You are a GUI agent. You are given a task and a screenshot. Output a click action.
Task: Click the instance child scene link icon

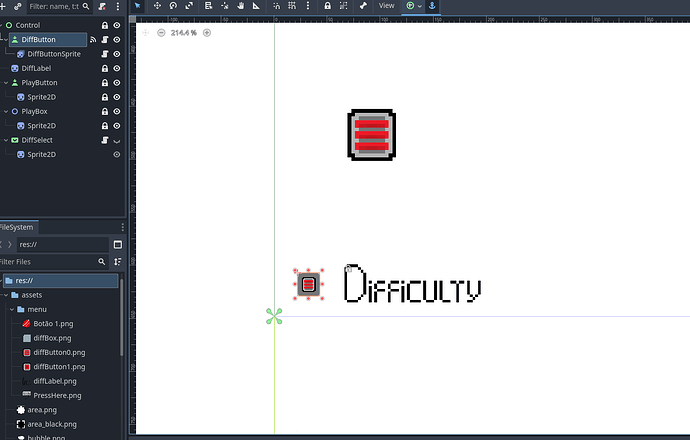(x=18, y=7)
